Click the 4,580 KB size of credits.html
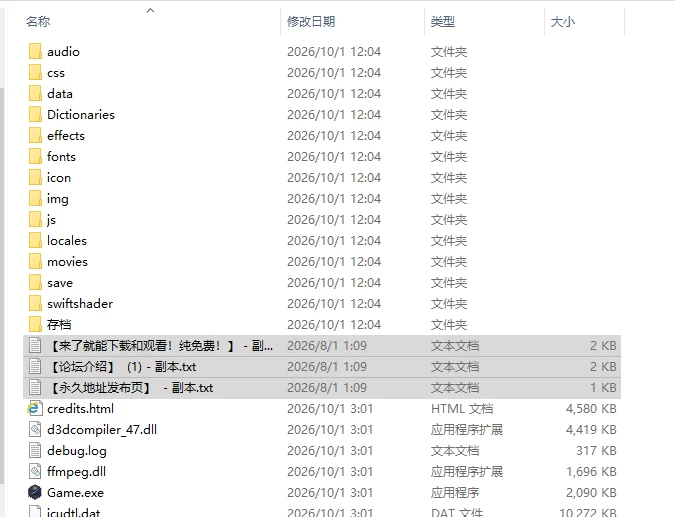 591,409
